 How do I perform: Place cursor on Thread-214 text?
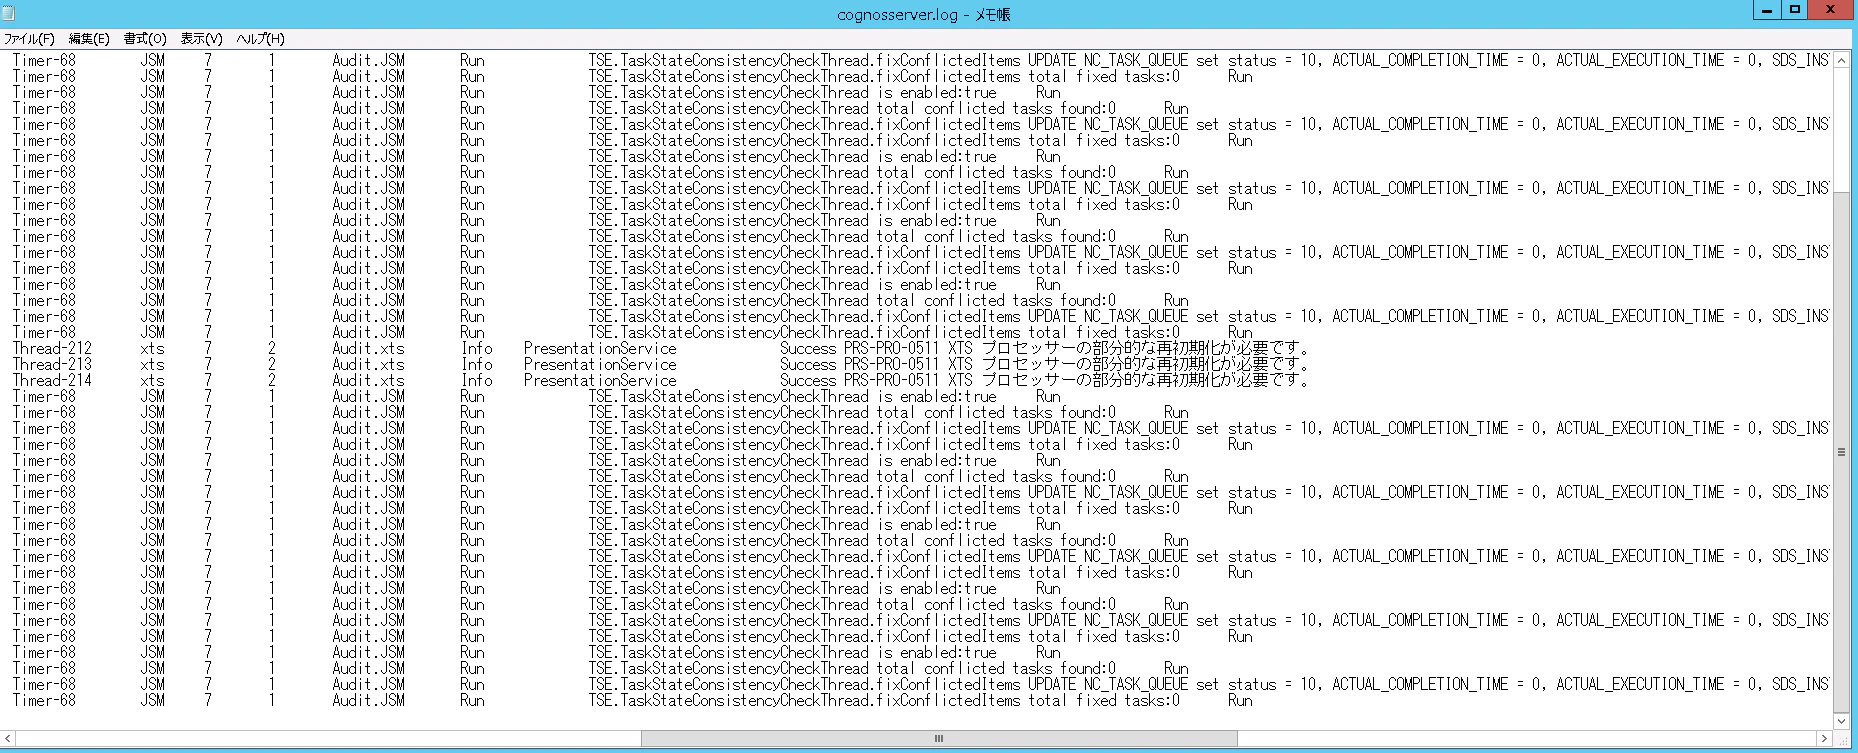coord(52,381)
